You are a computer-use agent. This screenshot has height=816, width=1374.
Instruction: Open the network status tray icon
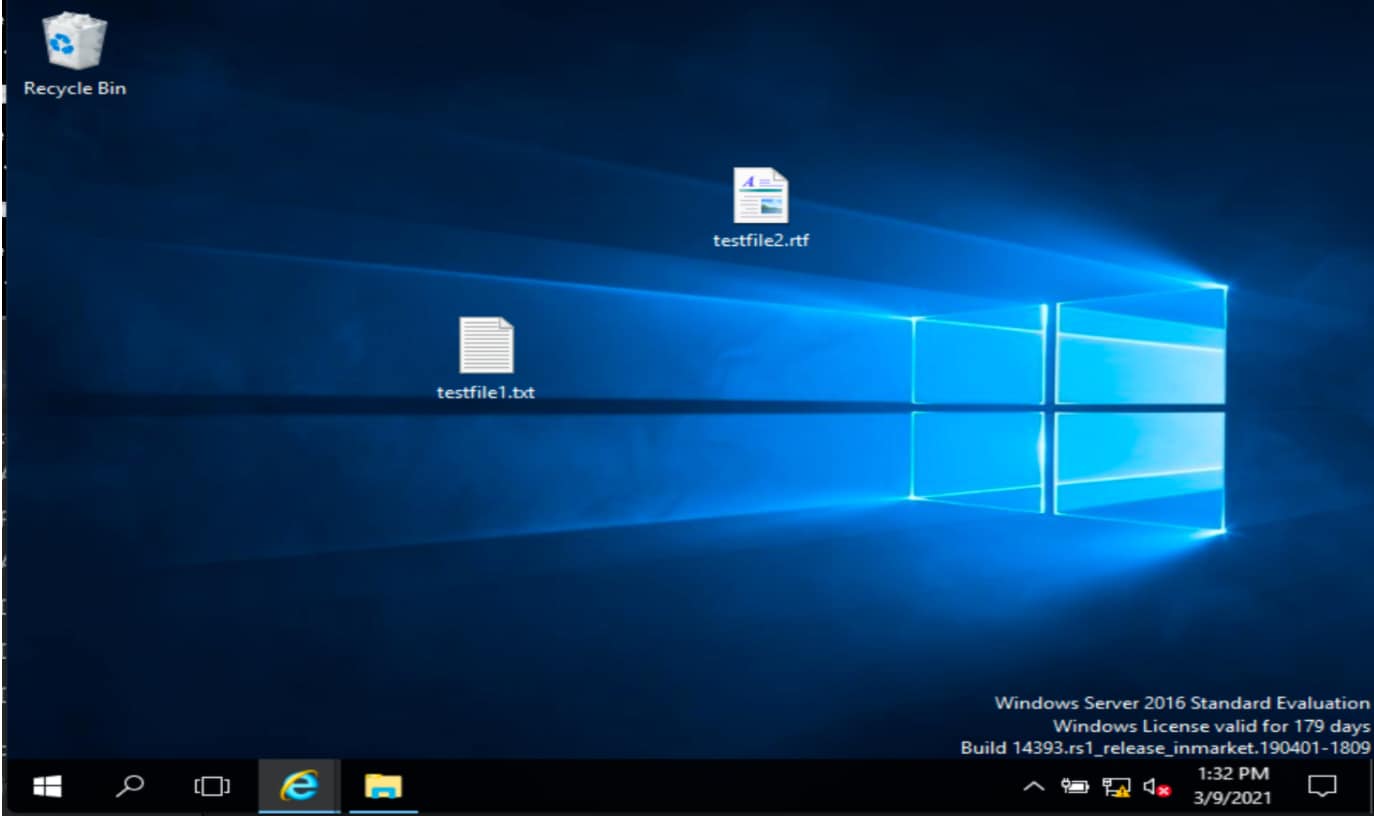[x=1116, y=788]
